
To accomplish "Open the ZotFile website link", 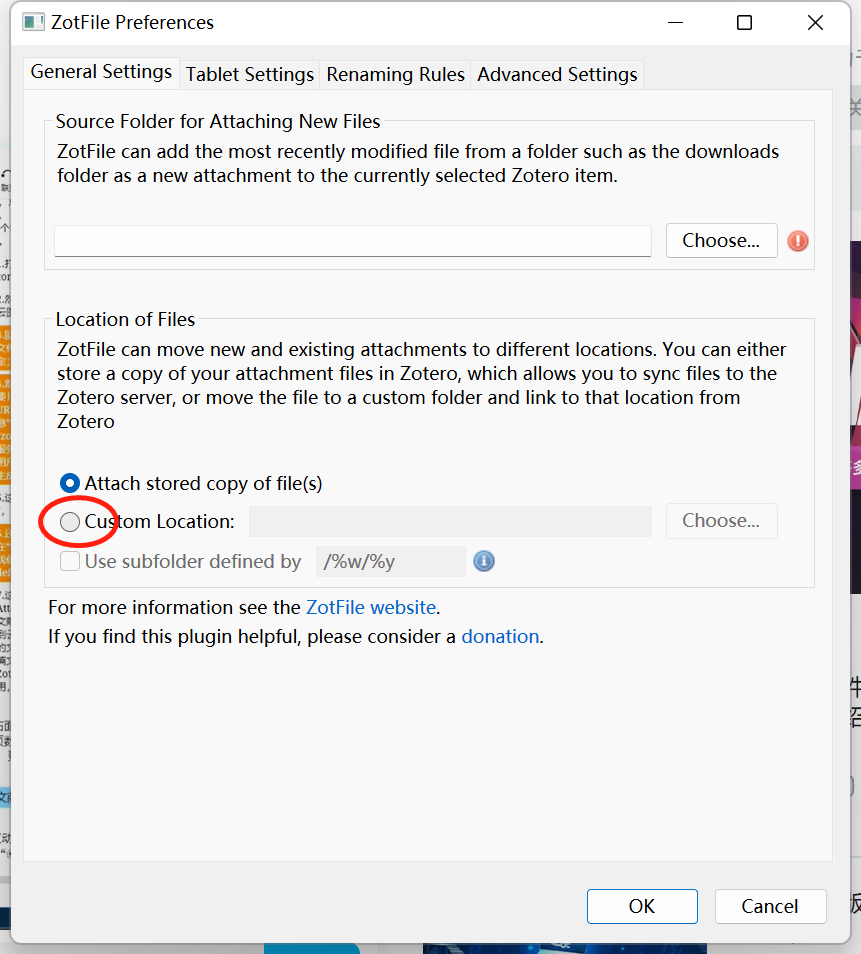I will click(371, 607).
